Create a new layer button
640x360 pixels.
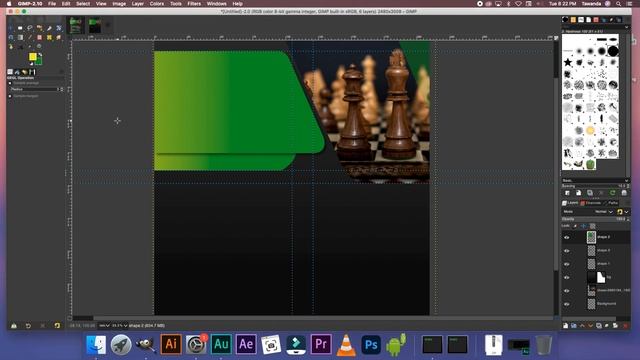(x=565, y=325)
